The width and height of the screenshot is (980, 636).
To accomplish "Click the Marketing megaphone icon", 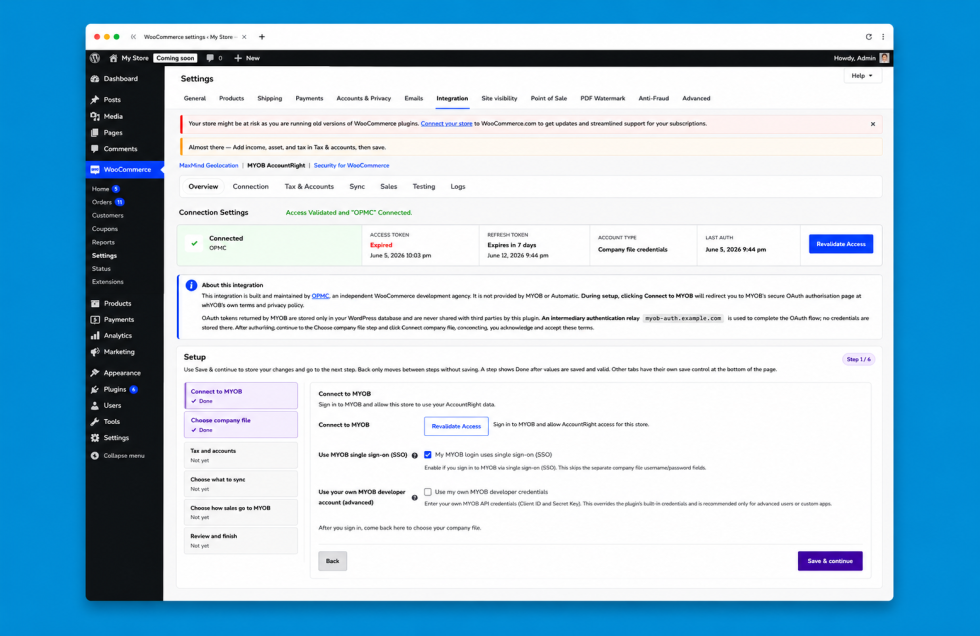I will [x=95, y=352].
